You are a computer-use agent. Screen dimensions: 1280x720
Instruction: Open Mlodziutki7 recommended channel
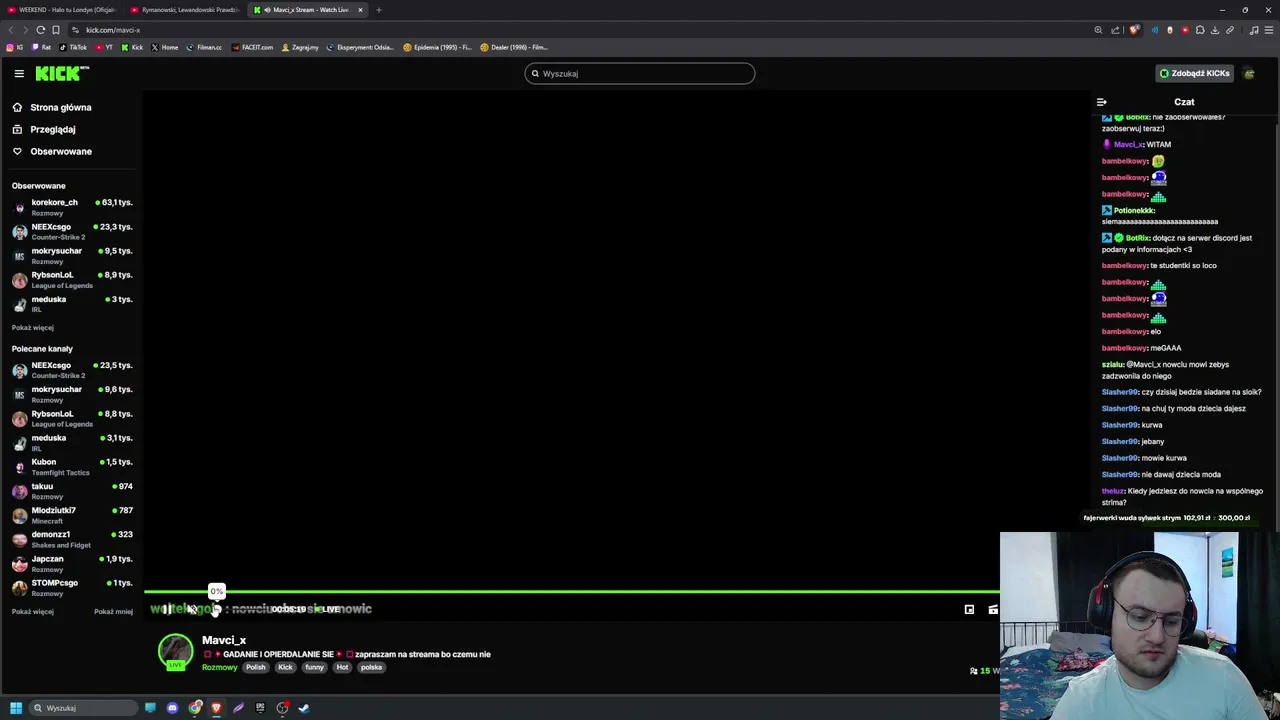[x=72, y=515]
